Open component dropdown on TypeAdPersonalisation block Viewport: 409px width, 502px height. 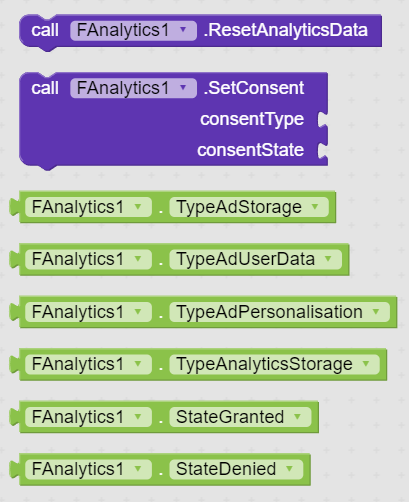coord(88,312)
